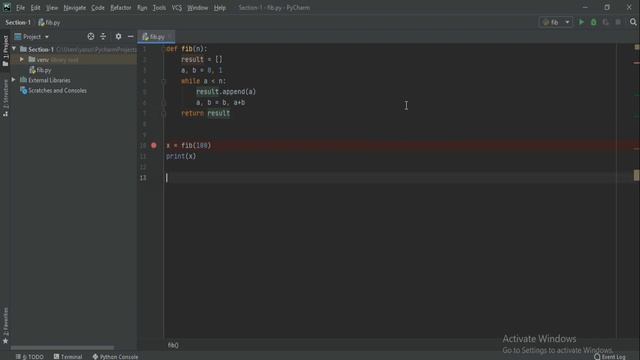The width and height of the screenshot is (640, 360).
Task: Open the File menu
Action: click(20, 8)
